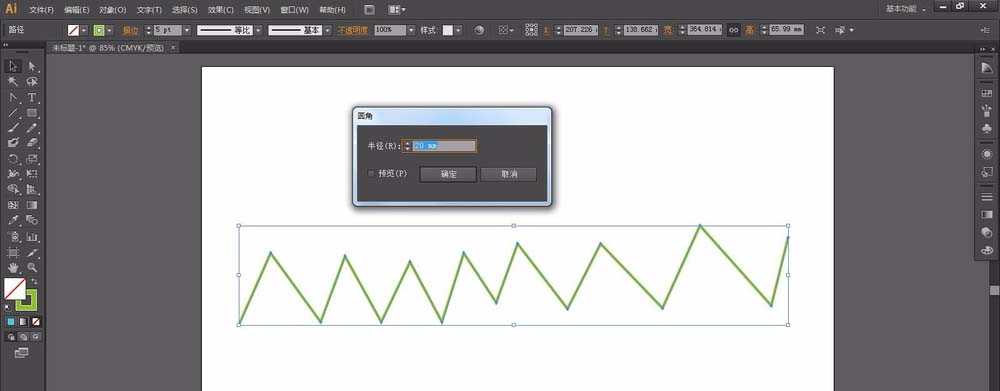The height and width of the screenshot is (391, 1000).
Task: Click the Fill swatch in the toolbox
Action: (15, 289)
